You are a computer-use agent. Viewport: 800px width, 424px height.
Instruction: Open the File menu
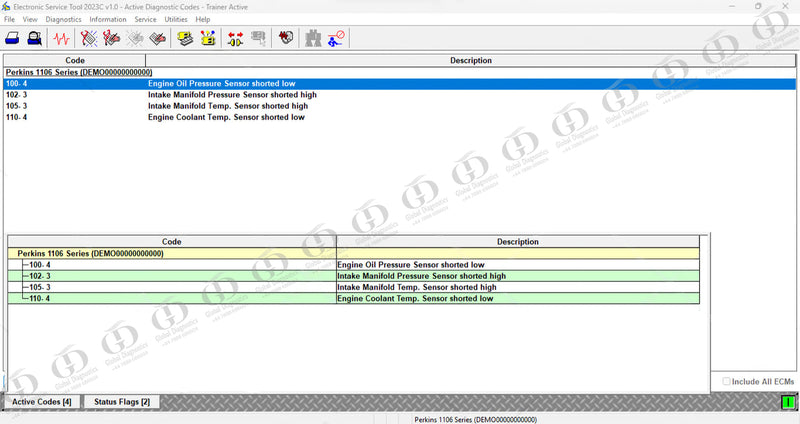(x=9, y=19)
